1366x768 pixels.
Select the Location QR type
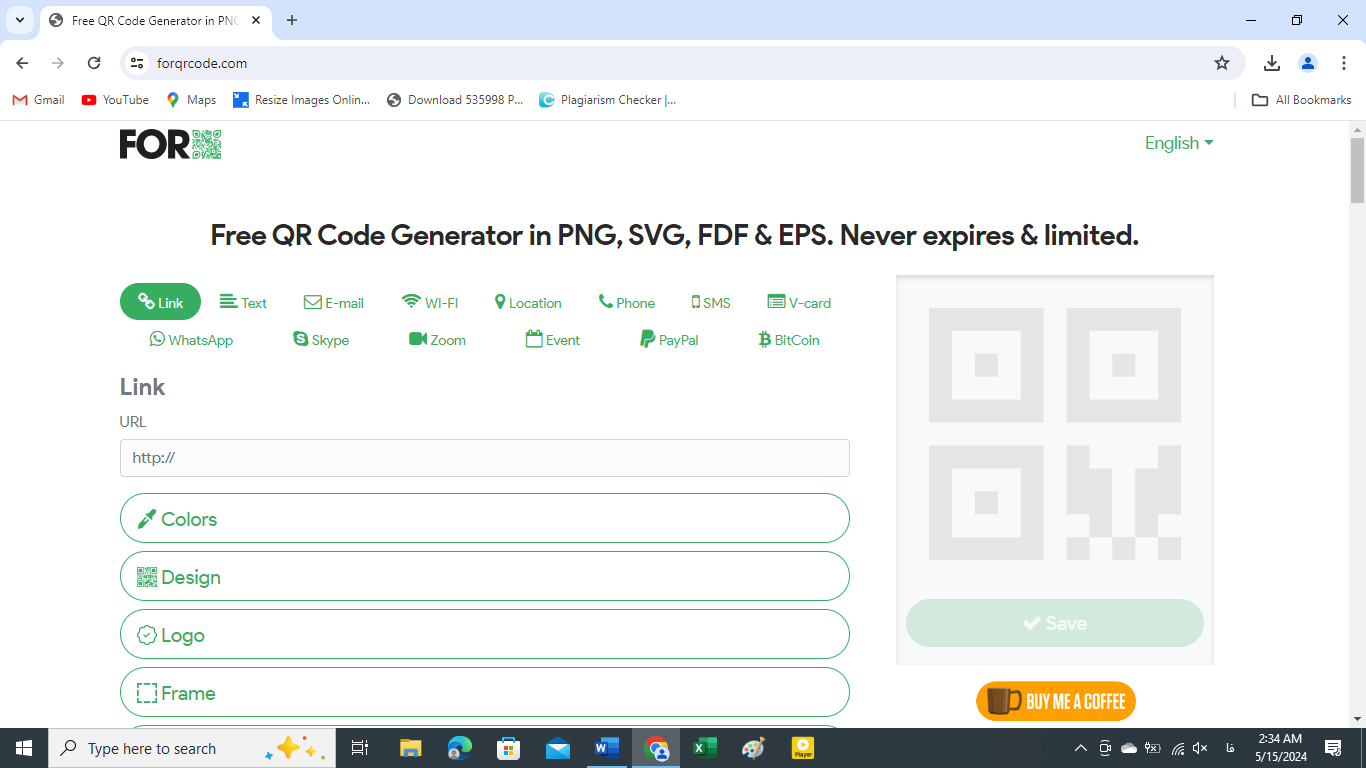(x=528, y=302)
